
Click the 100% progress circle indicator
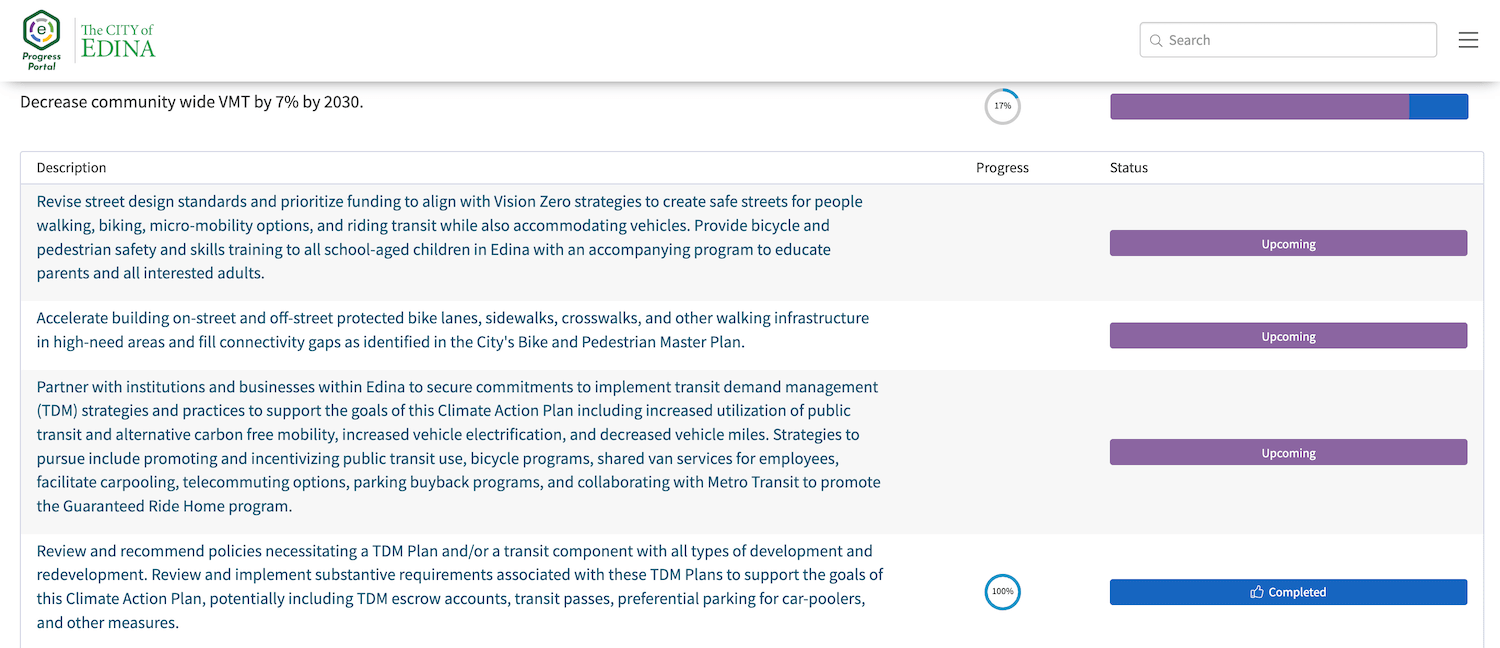coord(1002,592)
